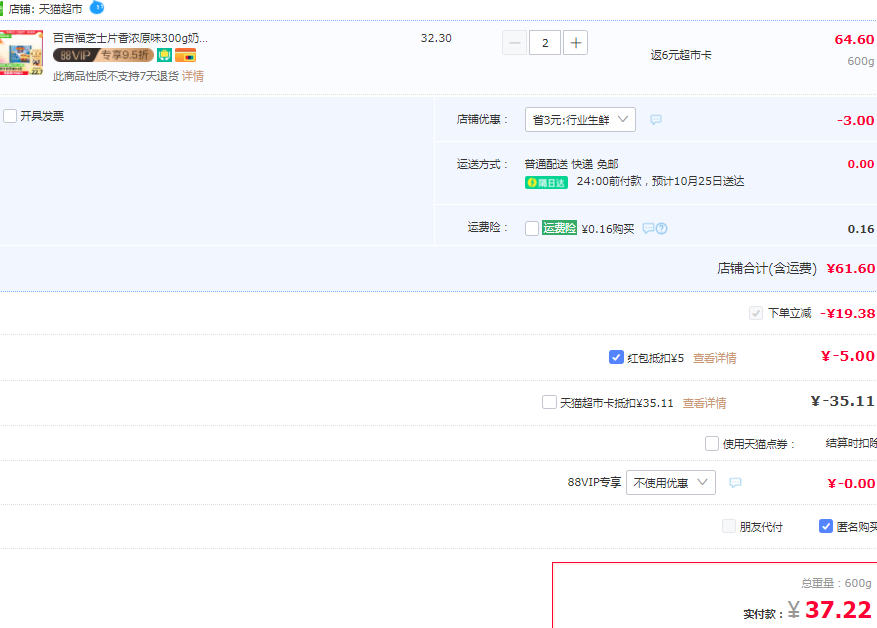The image size is (877, 628).
Task: Click the red envelope amount ¥-5.00
Action: pos(847,356)
